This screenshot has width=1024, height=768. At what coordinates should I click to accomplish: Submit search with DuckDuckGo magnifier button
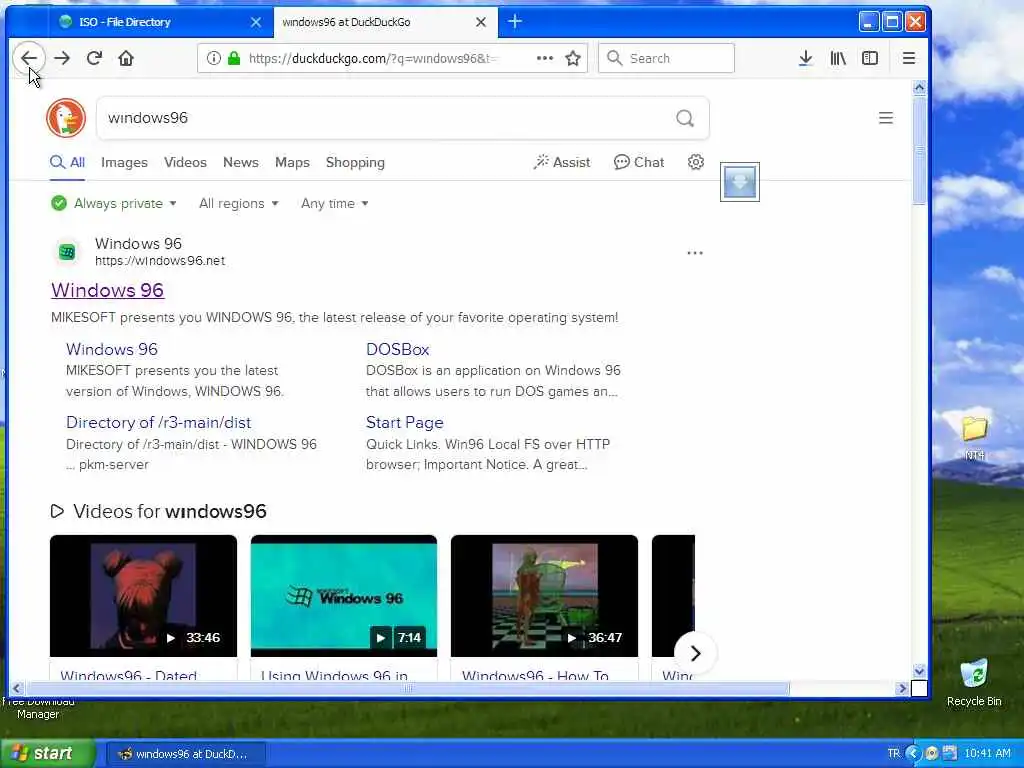coord(684,118)
